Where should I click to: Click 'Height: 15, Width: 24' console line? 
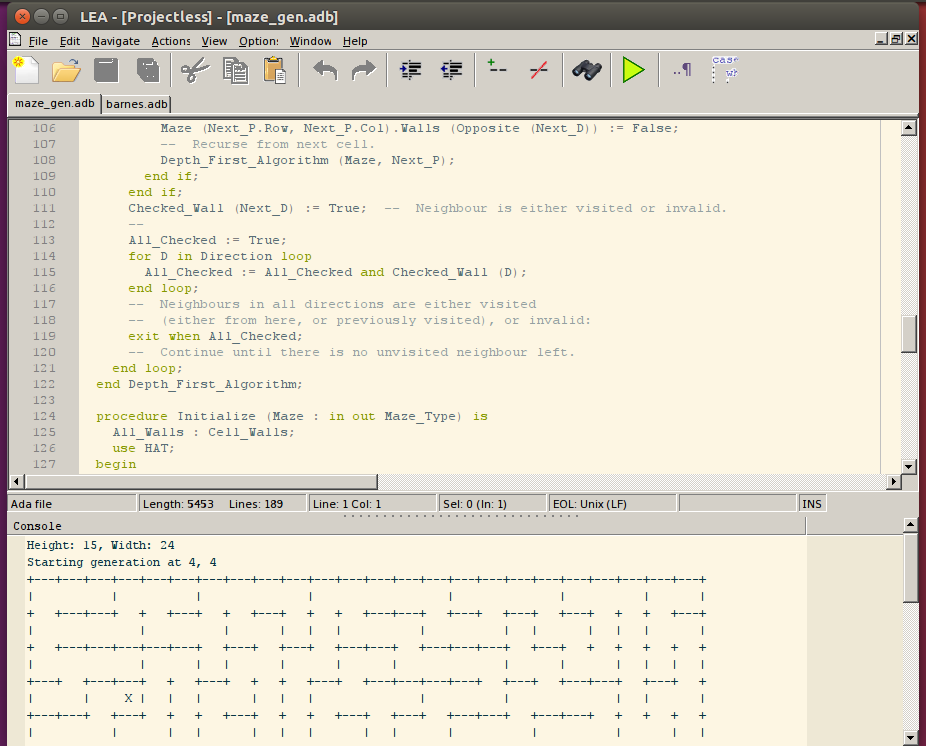click(100, 545)
